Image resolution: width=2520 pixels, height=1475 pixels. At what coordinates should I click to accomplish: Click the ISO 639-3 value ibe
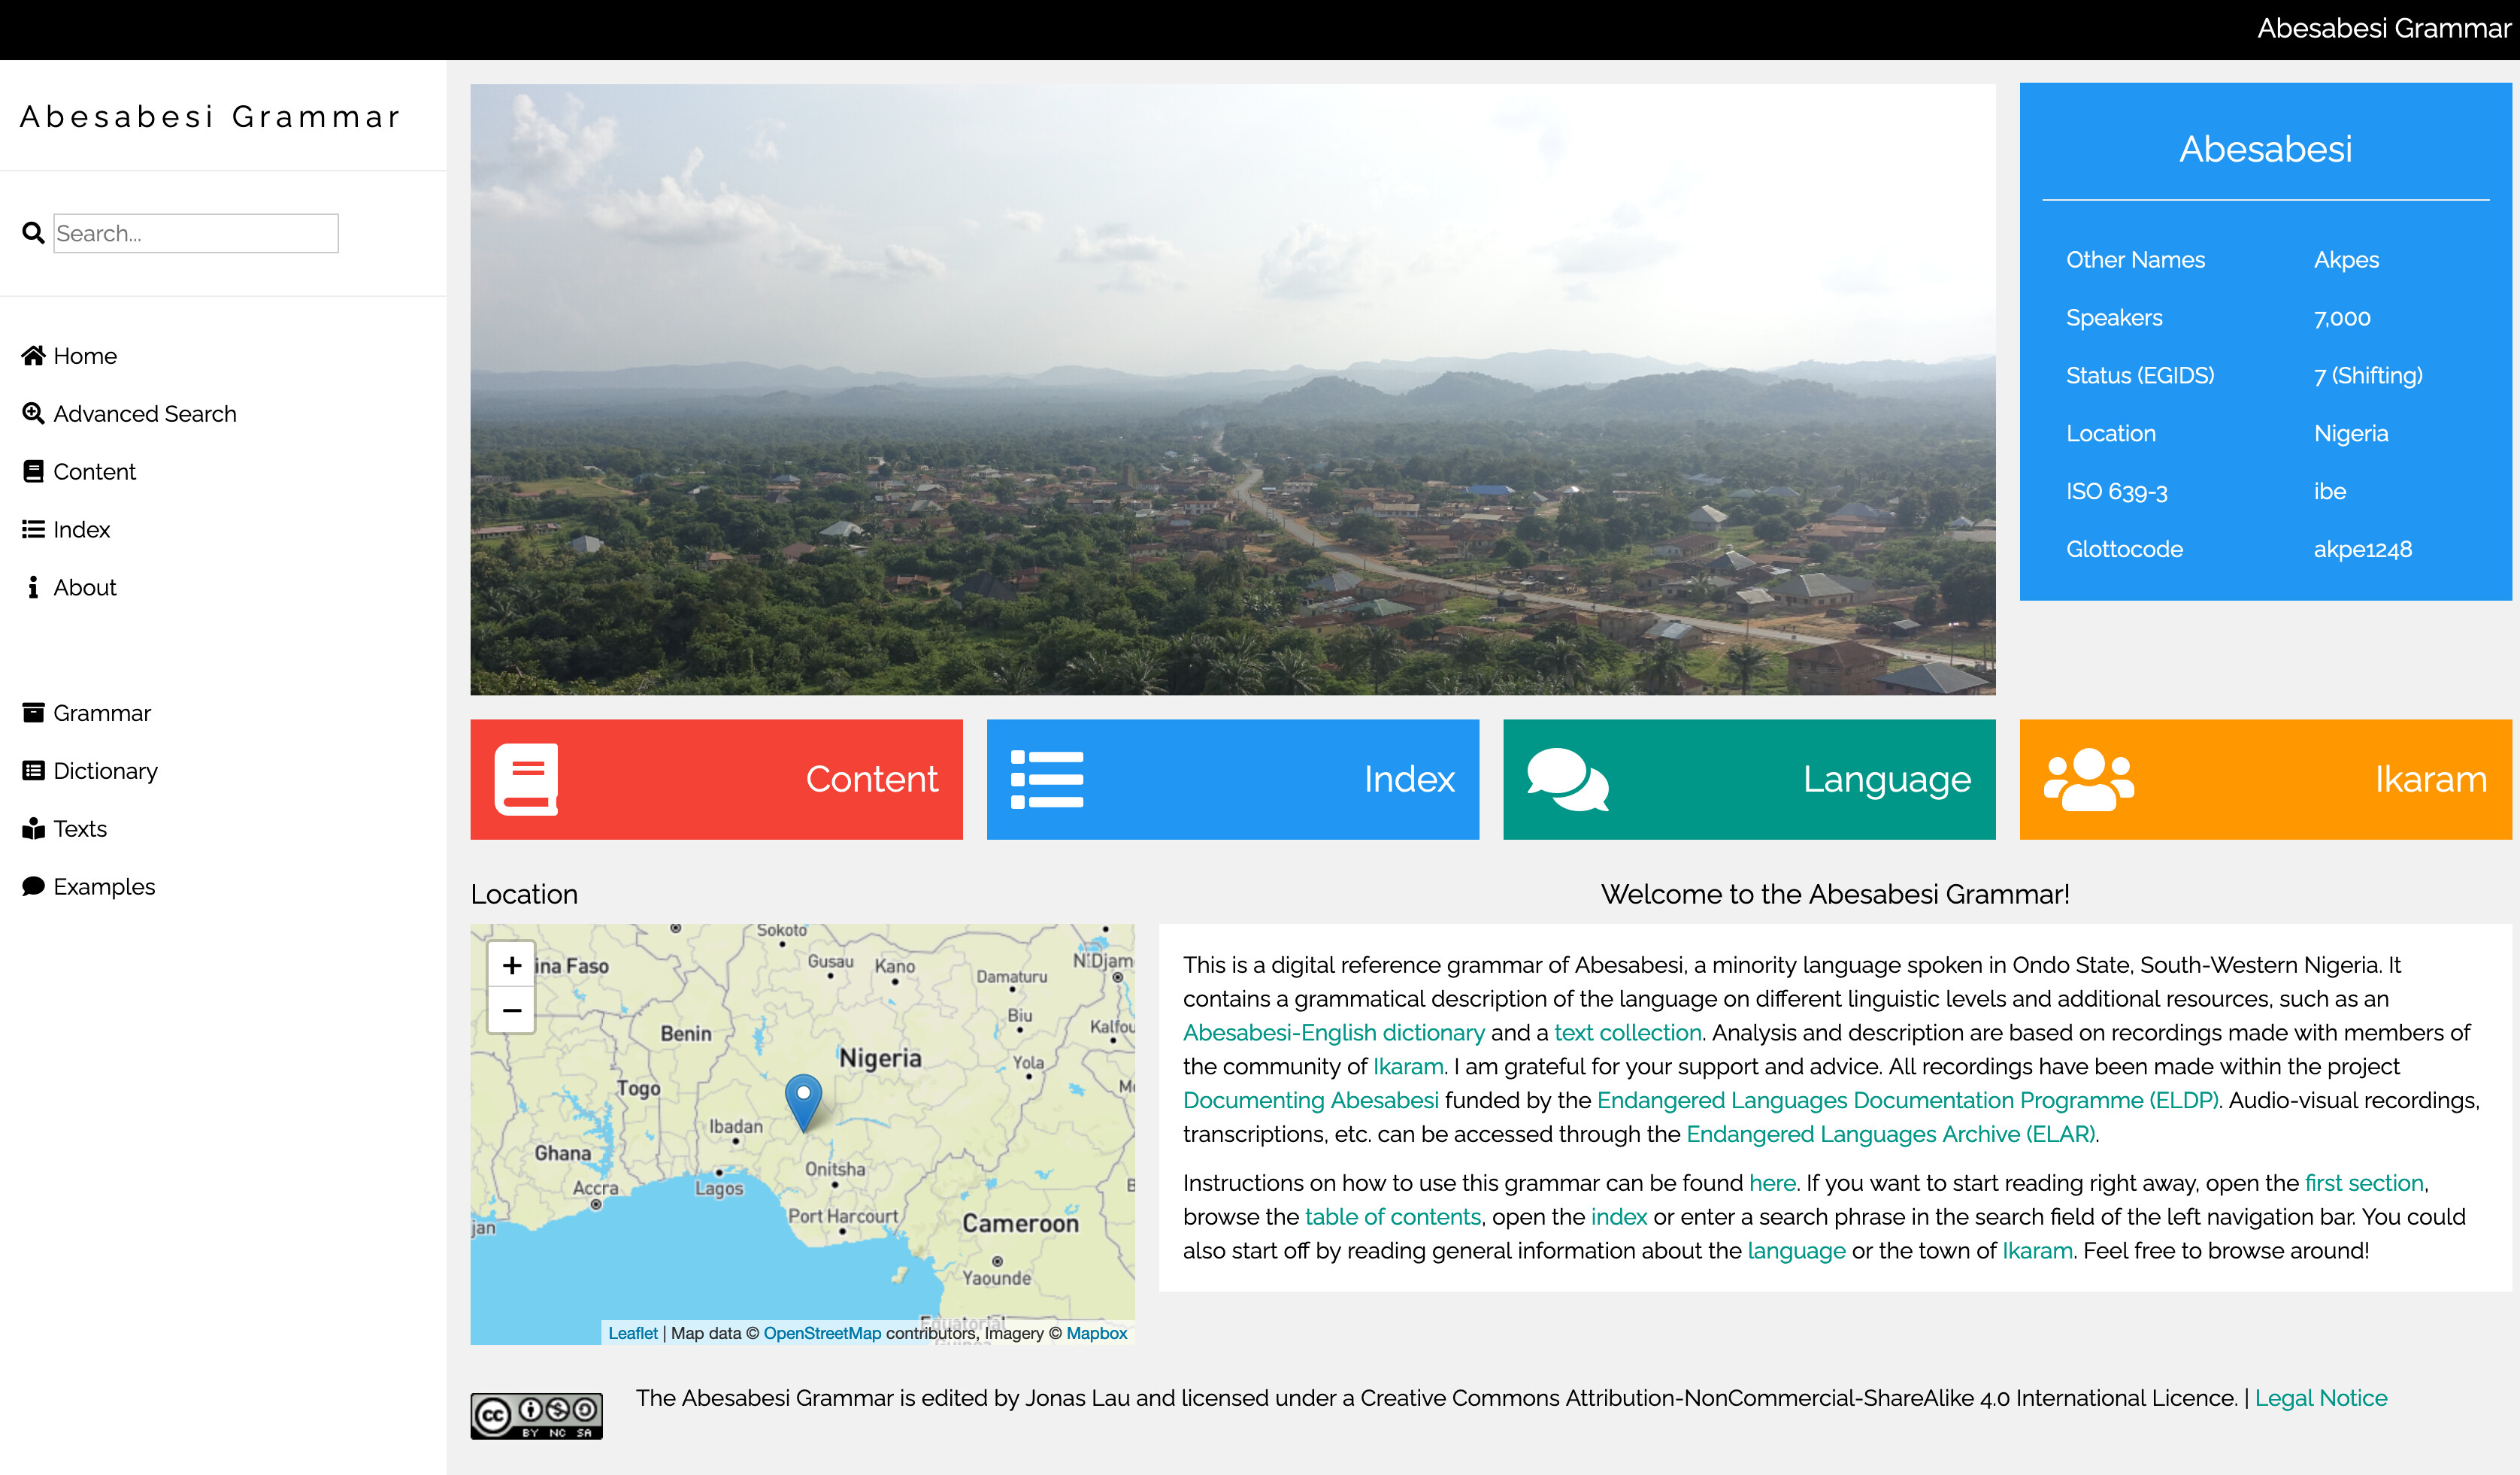pyautogui.click(x=2330, y=492)
